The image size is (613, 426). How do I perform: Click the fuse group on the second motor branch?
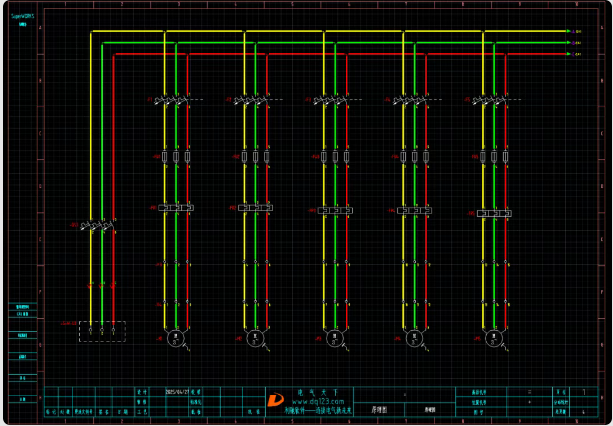pyautogui.click(x=255, y=157)
